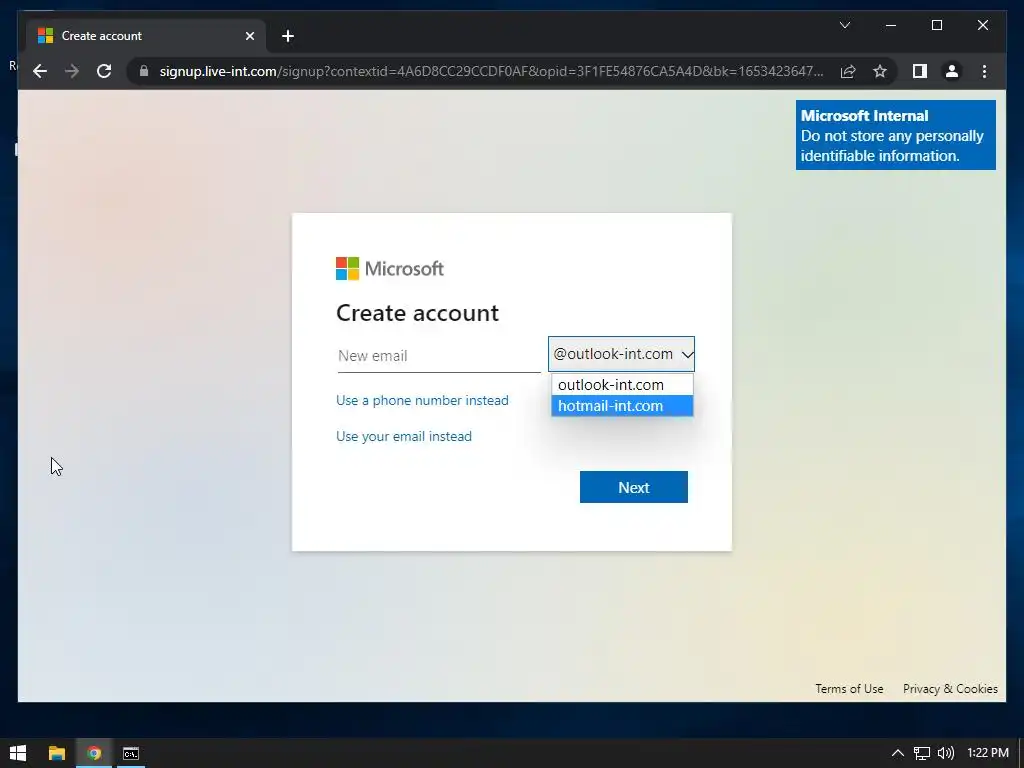
Task: Open the Command Prompt taskbar icon
Action: (x=131, y=753)
